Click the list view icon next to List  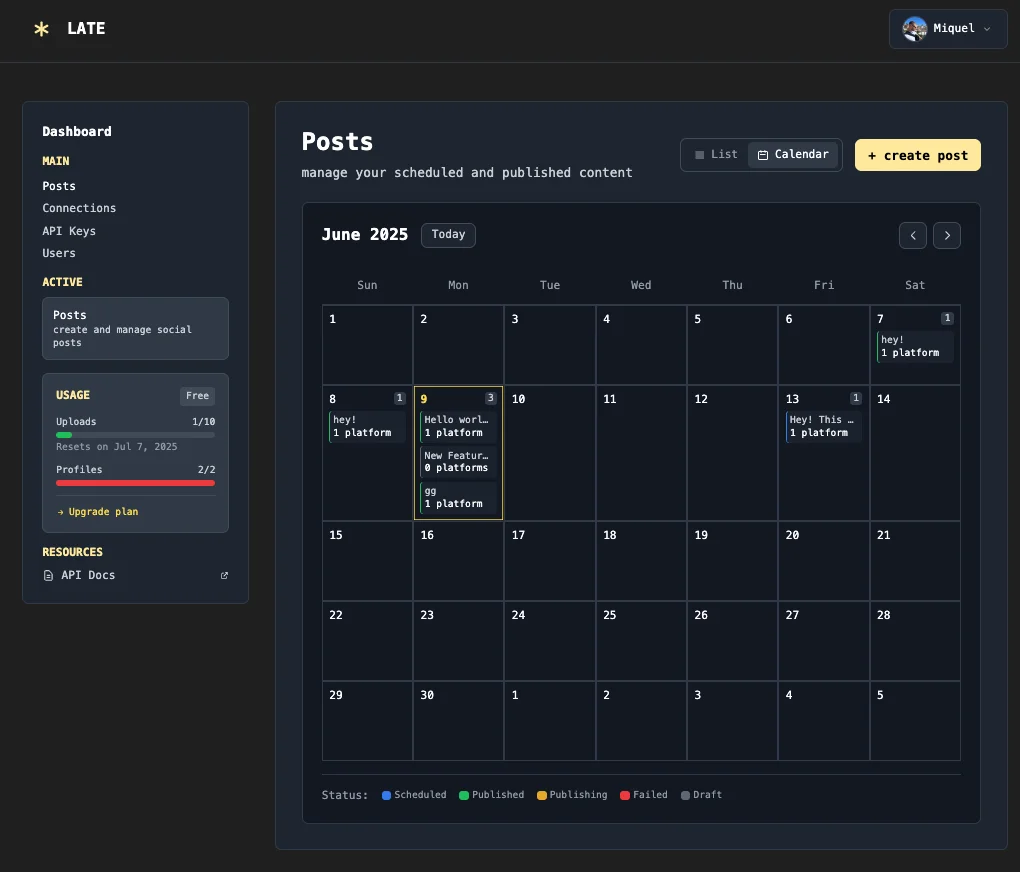point(701,154)
